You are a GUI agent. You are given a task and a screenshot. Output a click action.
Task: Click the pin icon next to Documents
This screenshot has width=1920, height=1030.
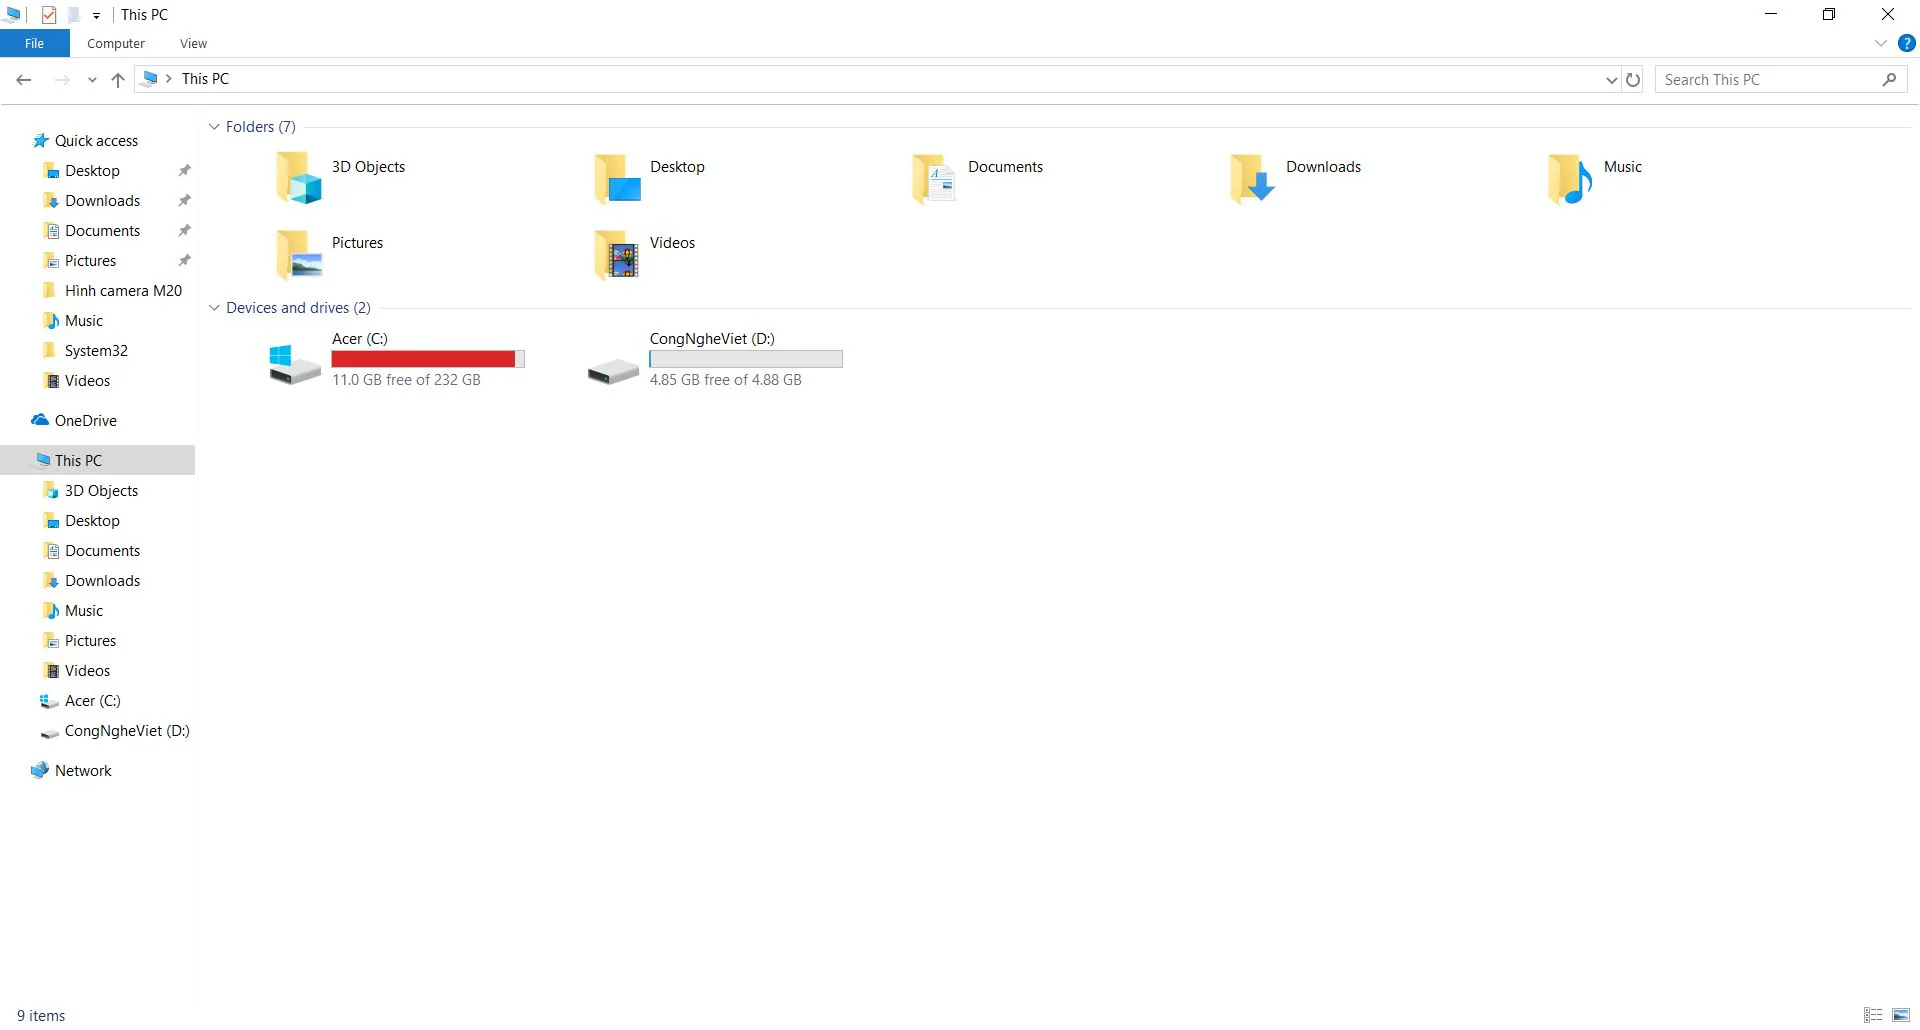click(184, 231)
